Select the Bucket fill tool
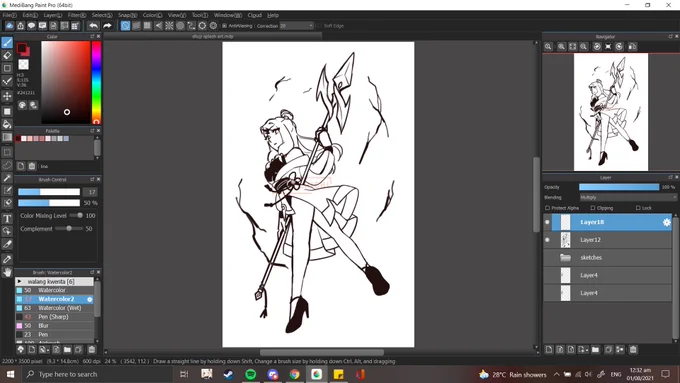680x383 pixels. click(7, 124)
